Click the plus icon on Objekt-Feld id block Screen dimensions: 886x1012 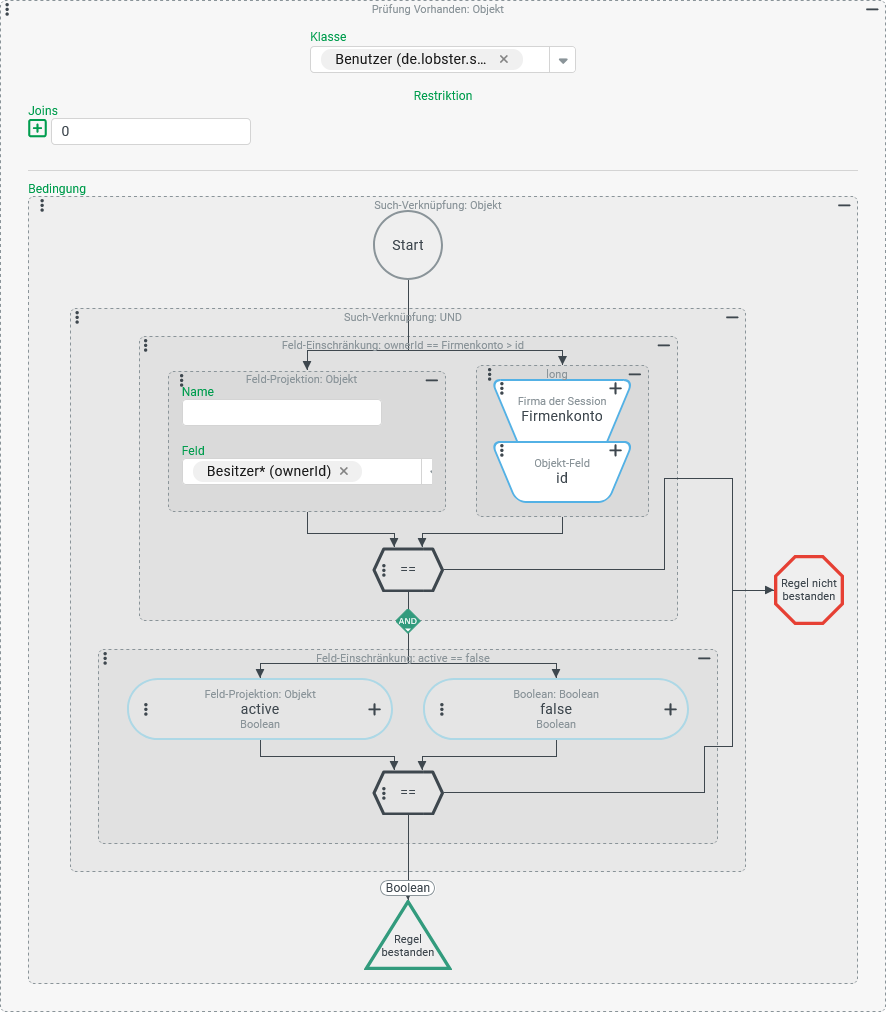pos(616,451)
